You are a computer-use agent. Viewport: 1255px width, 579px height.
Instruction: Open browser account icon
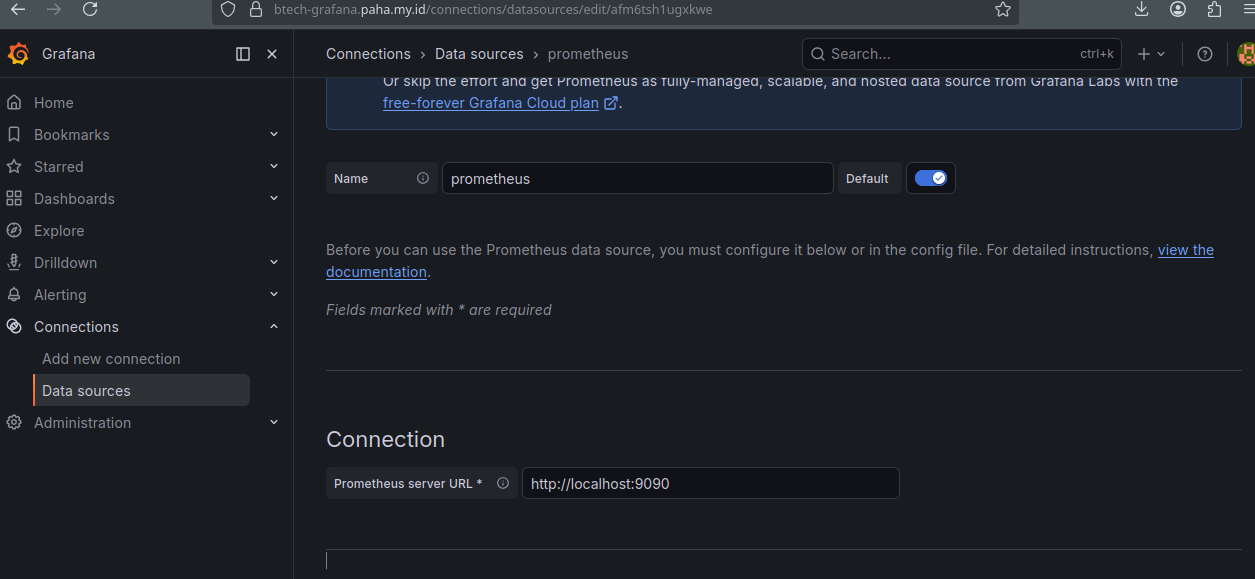1178,9
